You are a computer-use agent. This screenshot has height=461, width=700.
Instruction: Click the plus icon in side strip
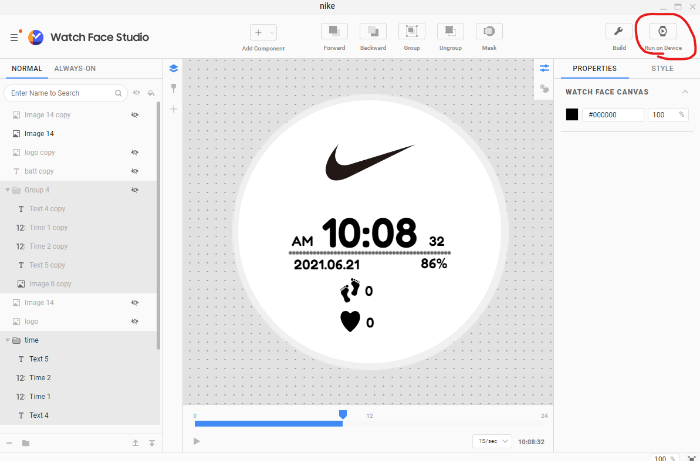(x=173, y=109)
